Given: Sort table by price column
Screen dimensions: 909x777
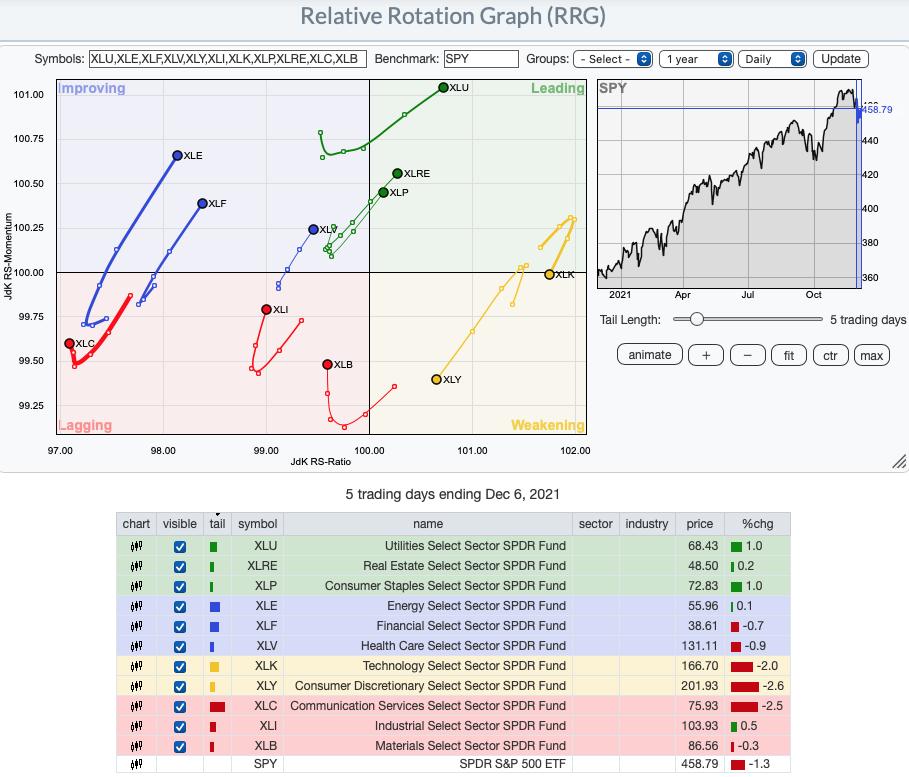Looking at the screenshot, I should (x=700, y=524).
